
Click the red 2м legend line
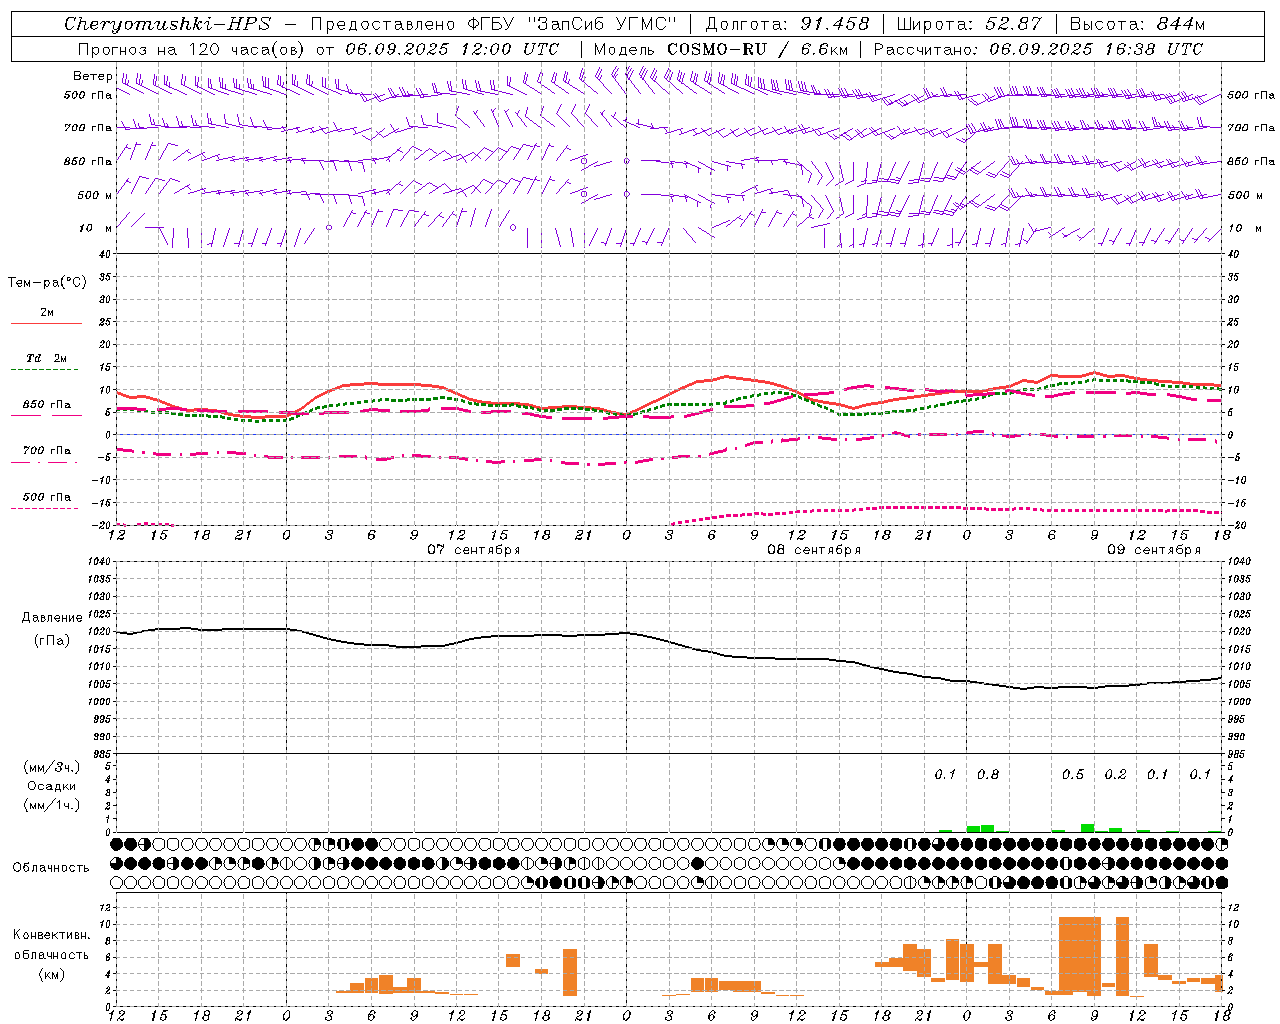pyautogui.click(x=46, y=323)
